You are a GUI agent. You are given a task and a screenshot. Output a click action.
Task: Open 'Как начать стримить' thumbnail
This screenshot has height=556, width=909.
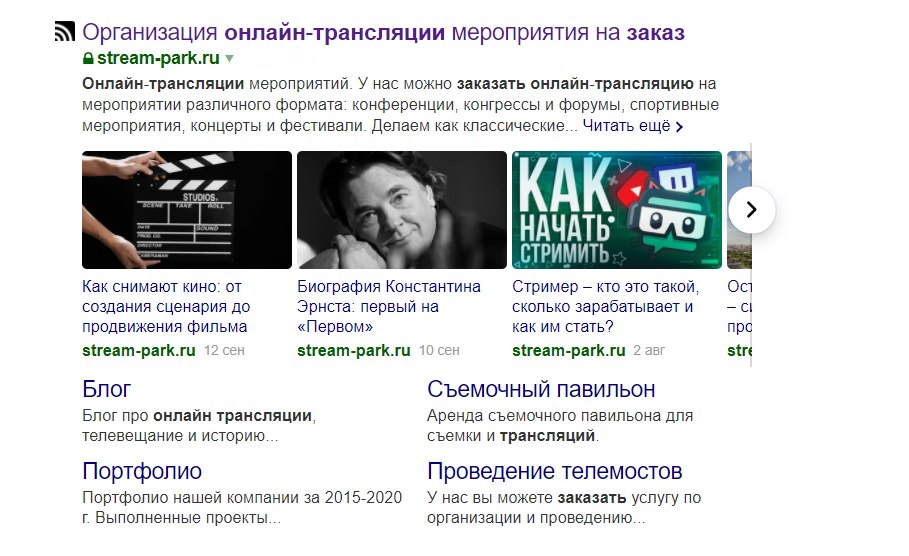point(617,210)
